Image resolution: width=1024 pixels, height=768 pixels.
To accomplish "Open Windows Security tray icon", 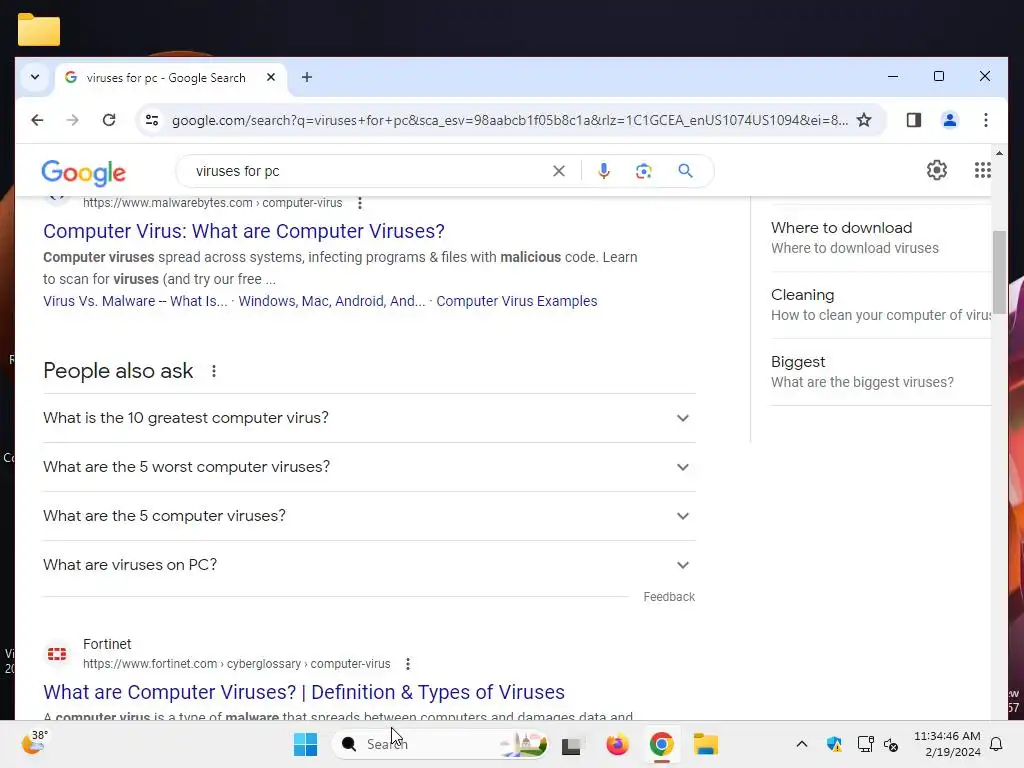I will [x=834, y=744].
